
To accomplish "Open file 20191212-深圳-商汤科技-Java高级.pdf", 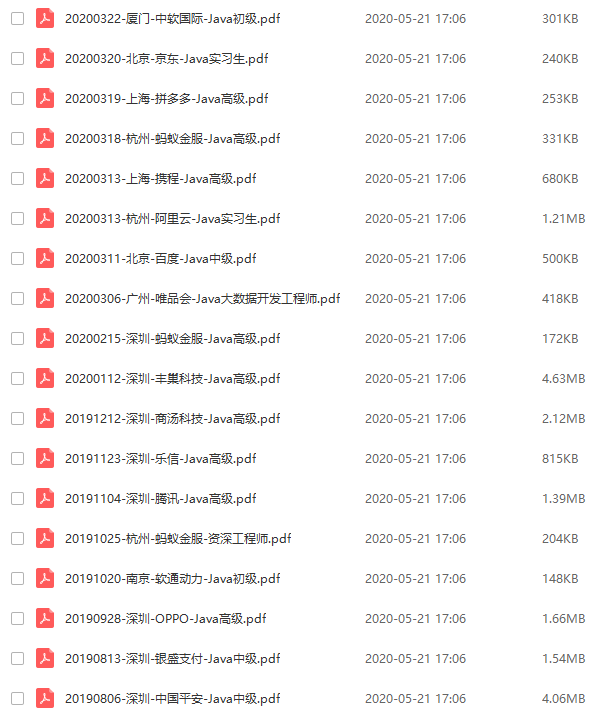I will 172,418.
